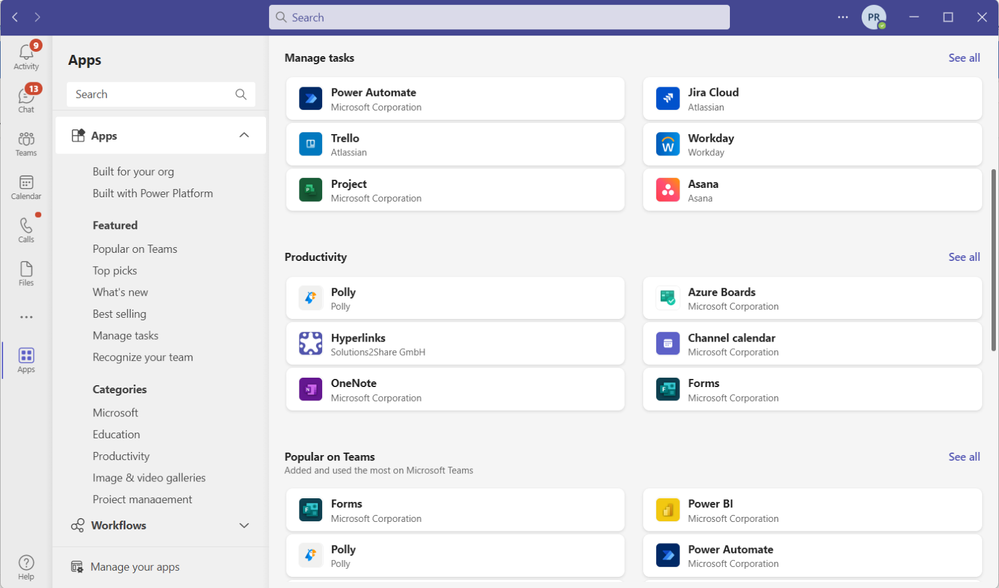Click the Jira Cloud app icon
This screenshot has width=999, height=588.
668,99
